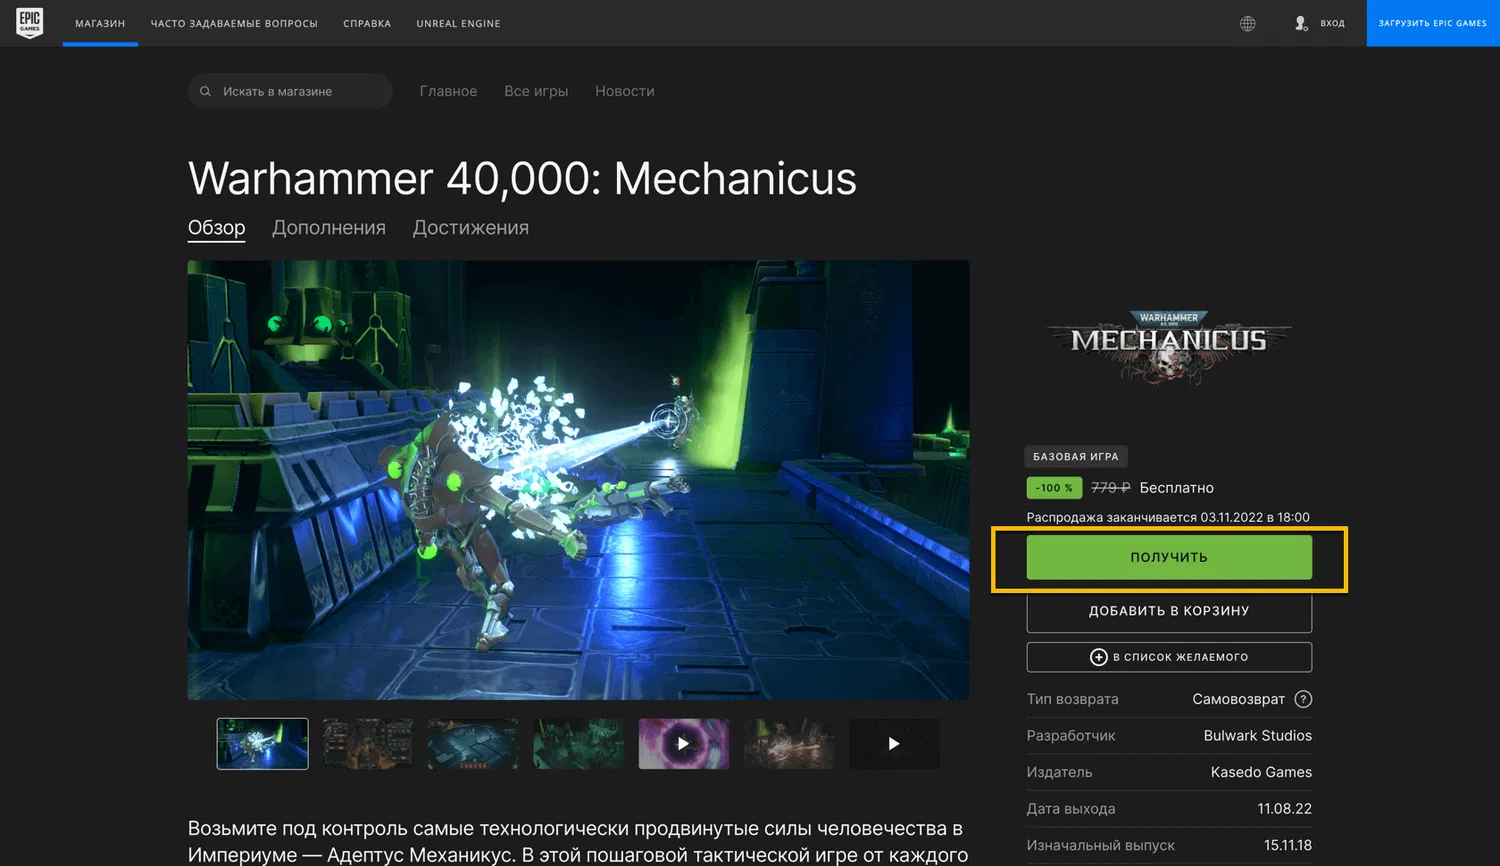This screenshot has width=1500, height=866.
Task: Go to the Справка menu
Action: coord(367,23)
